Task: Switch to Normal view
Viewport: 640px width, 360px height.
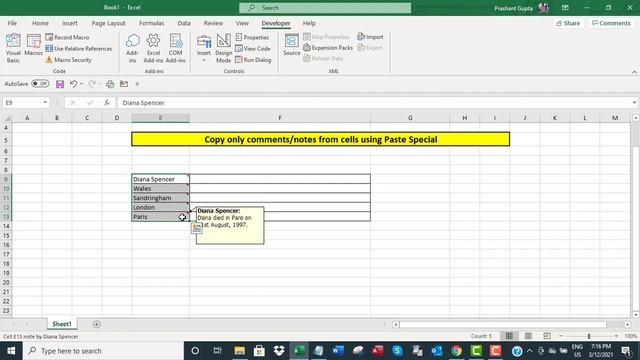Action: (x=509, y=336)
